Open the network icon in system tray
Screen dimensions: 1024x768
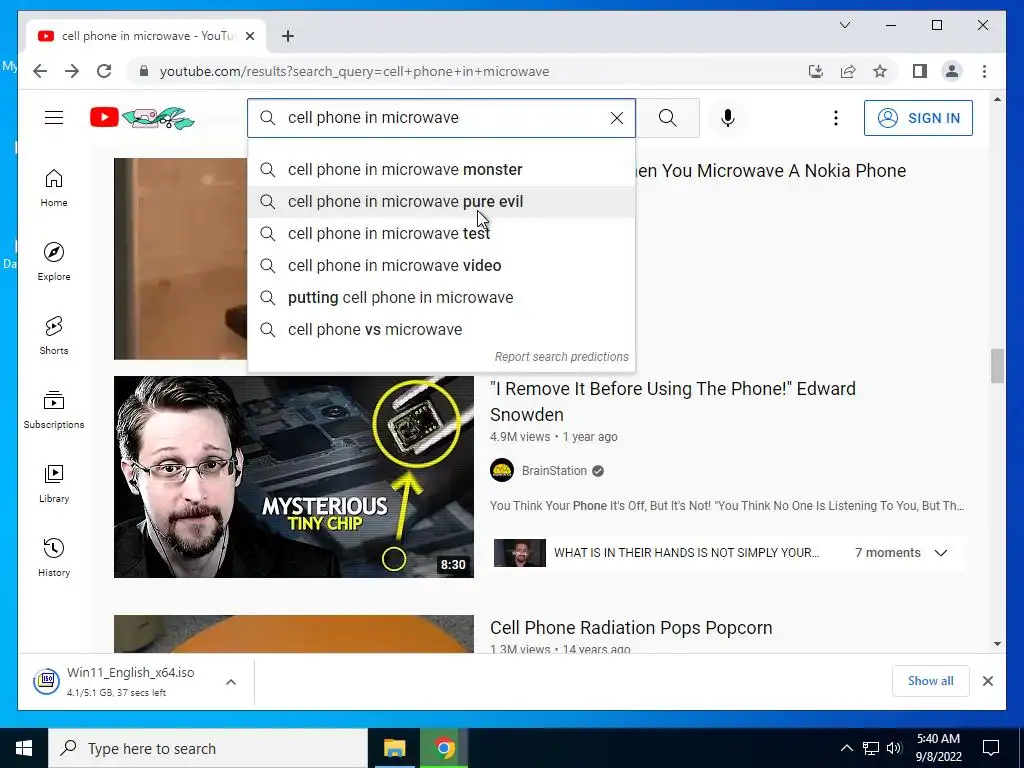point(871,748)
